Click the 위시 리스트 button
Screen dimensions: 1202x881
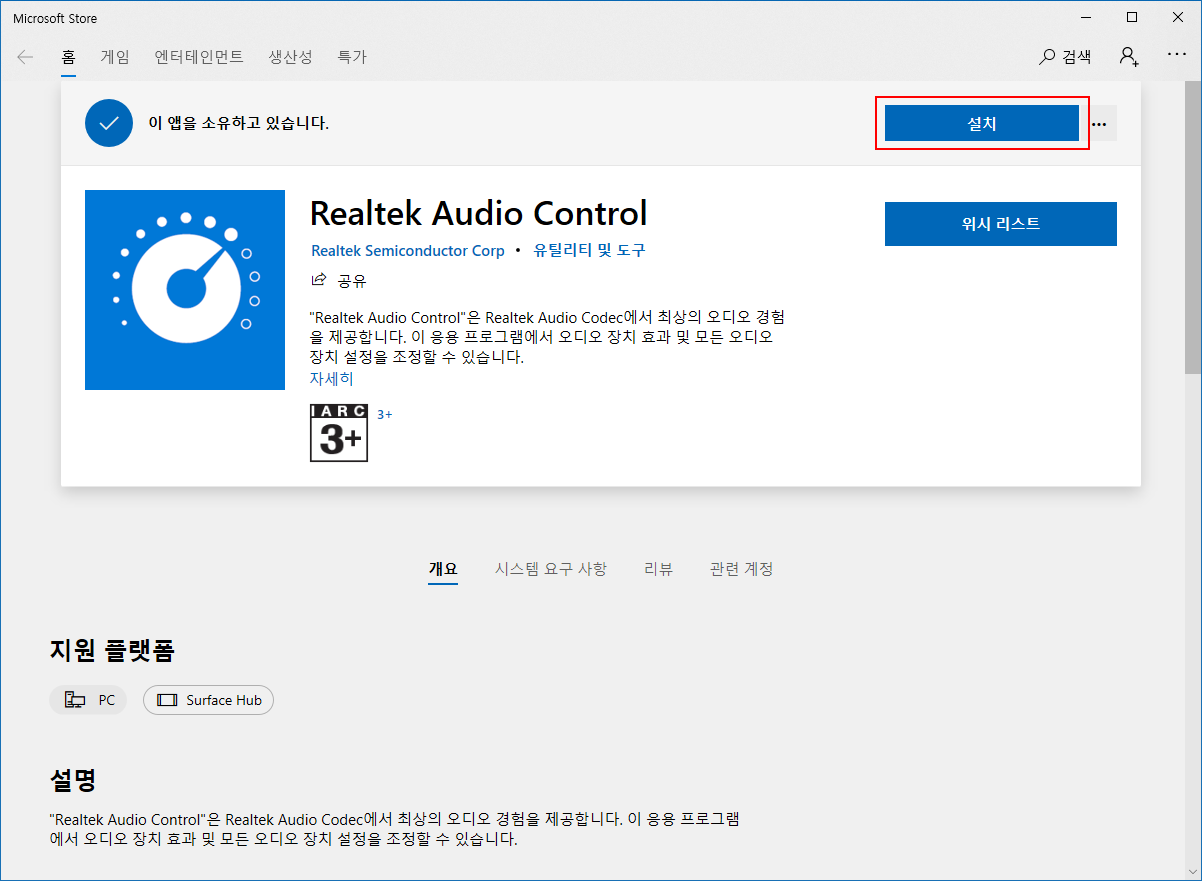(1001, 224)
